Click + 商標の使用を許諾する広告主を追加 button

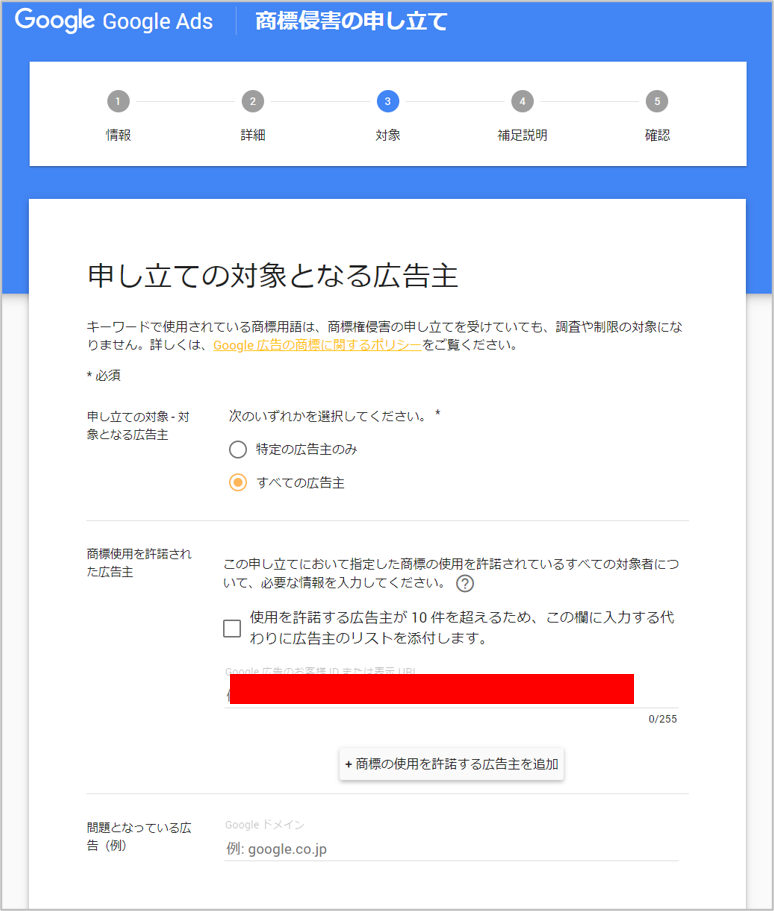point(452,764)
